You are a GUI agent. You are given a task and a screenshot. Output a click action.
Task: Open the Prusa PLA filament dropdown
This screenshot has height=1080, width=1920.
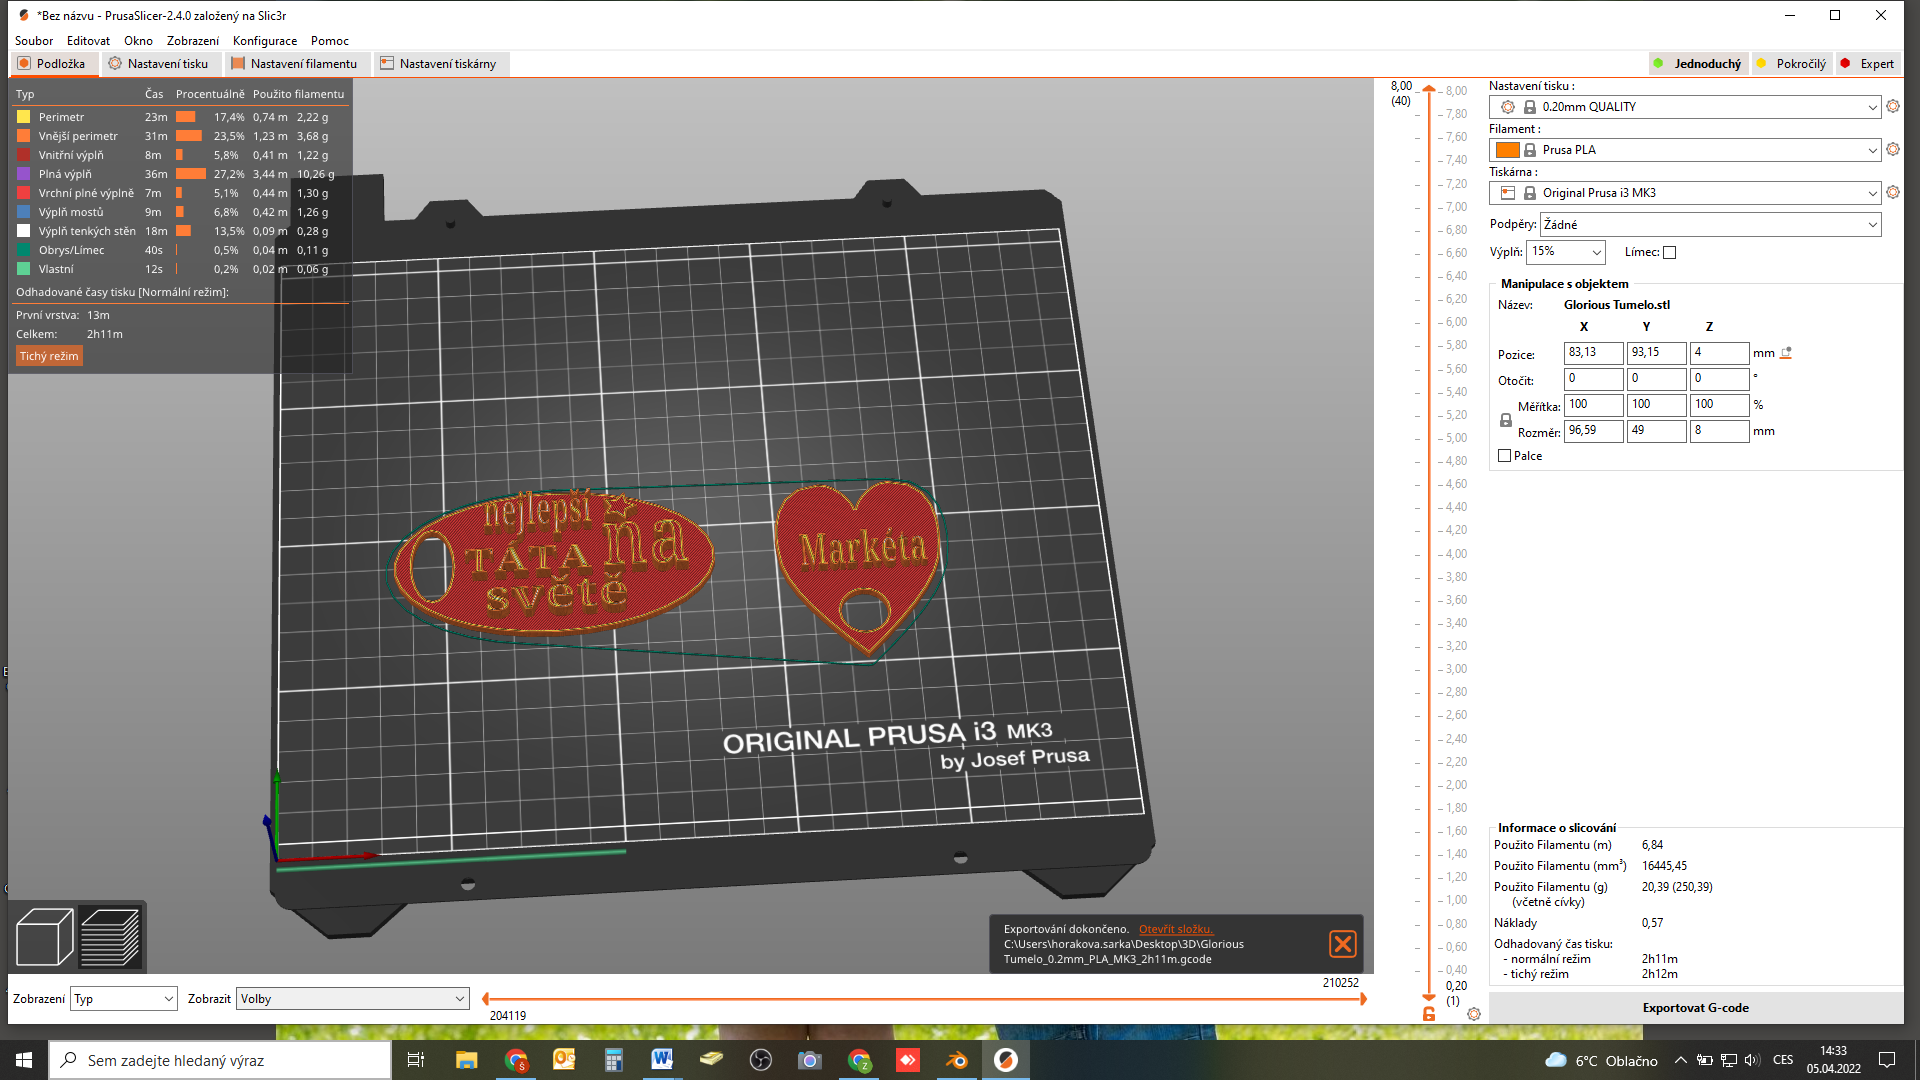(x=1685, y=150)
